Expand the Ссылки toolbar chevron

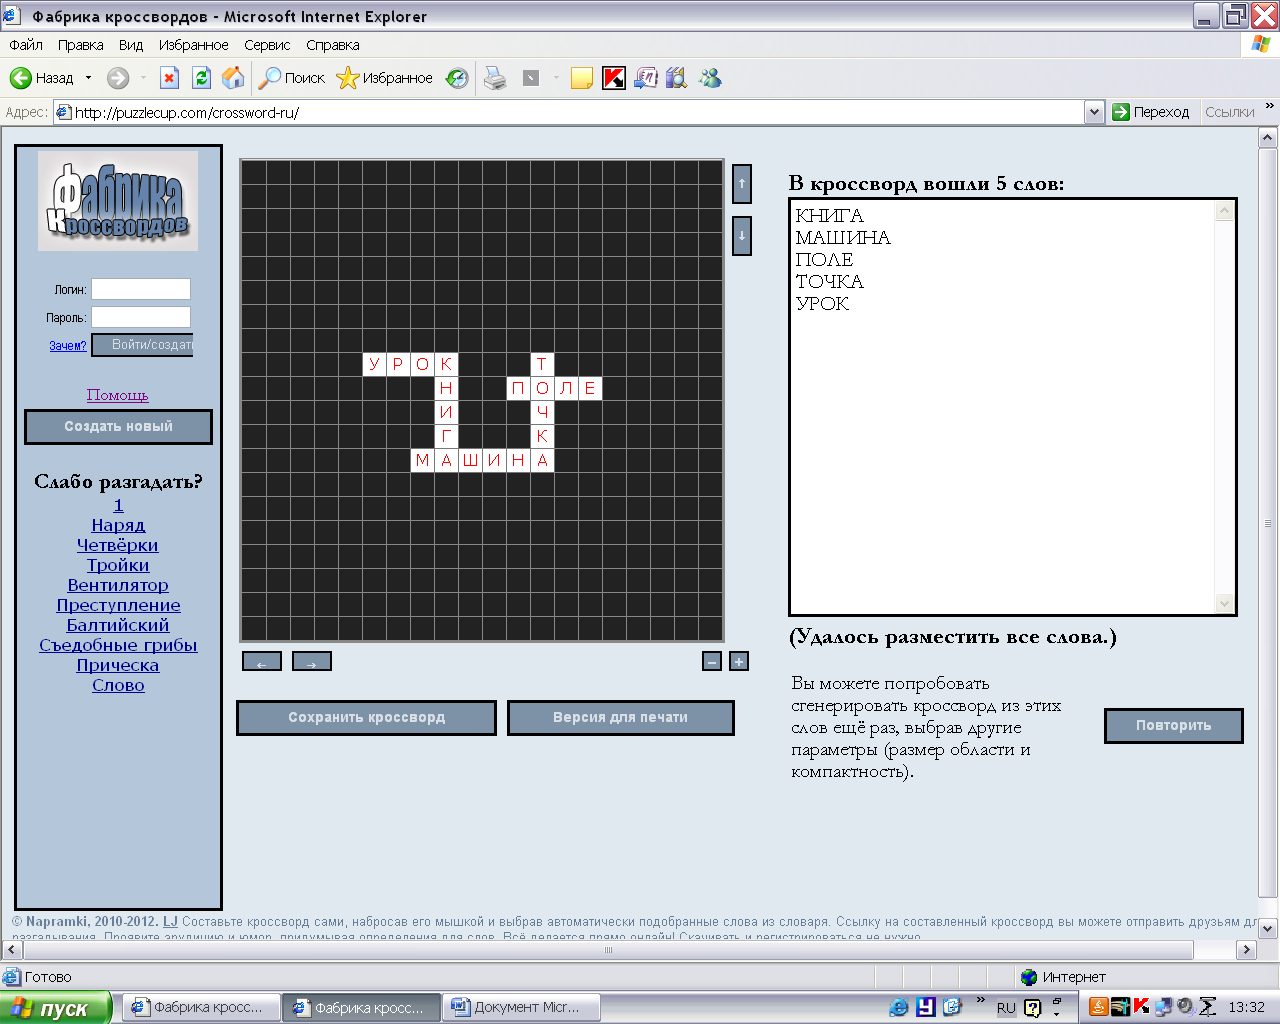(x=1269, y=106)
